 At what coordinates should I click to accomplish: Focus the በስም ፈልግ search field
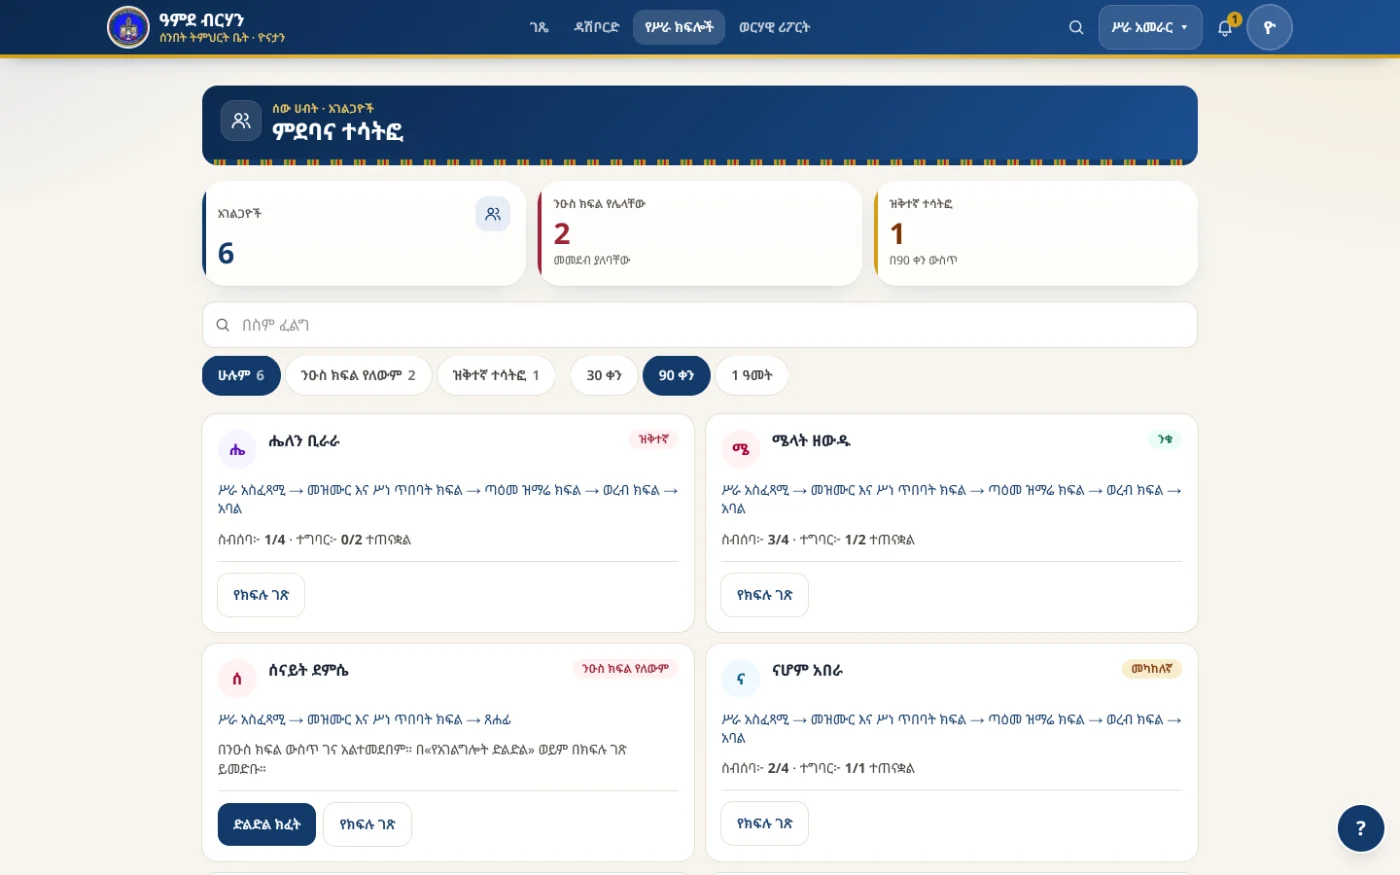[700, 325]
